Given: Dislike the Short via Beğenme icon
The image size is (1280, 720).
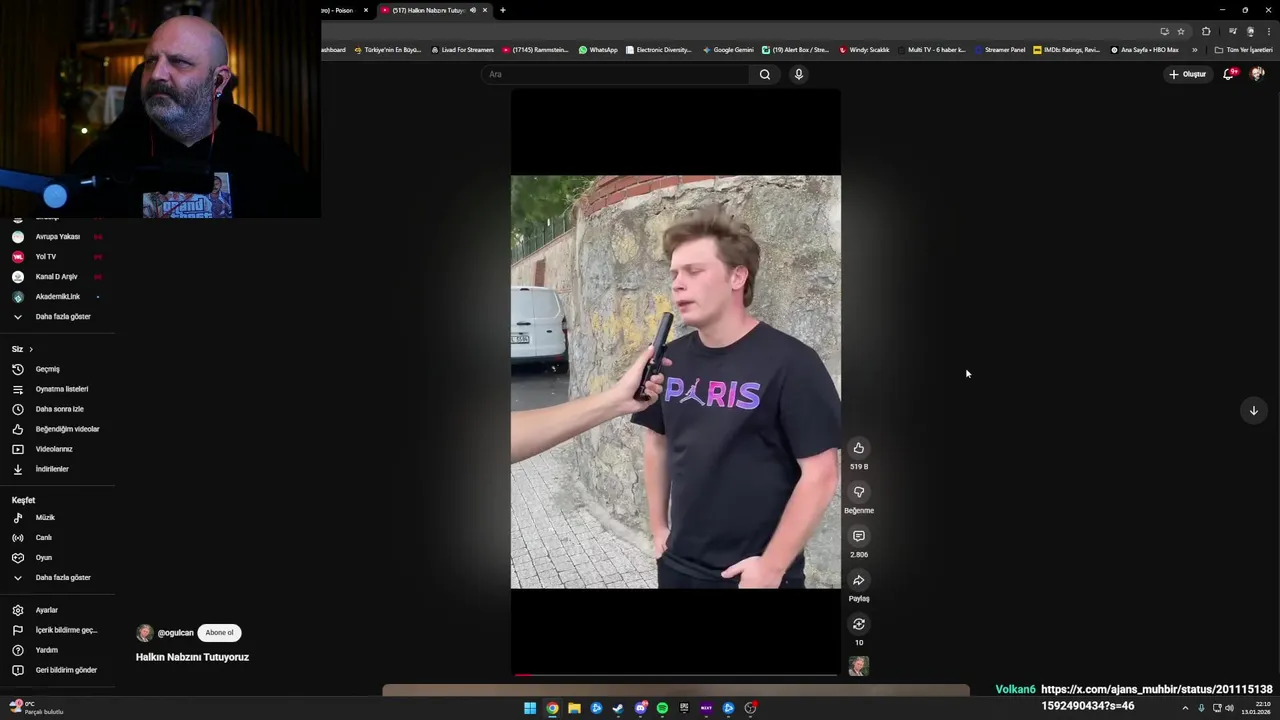Looking at the screenshot, I should (x=858, y=492).
